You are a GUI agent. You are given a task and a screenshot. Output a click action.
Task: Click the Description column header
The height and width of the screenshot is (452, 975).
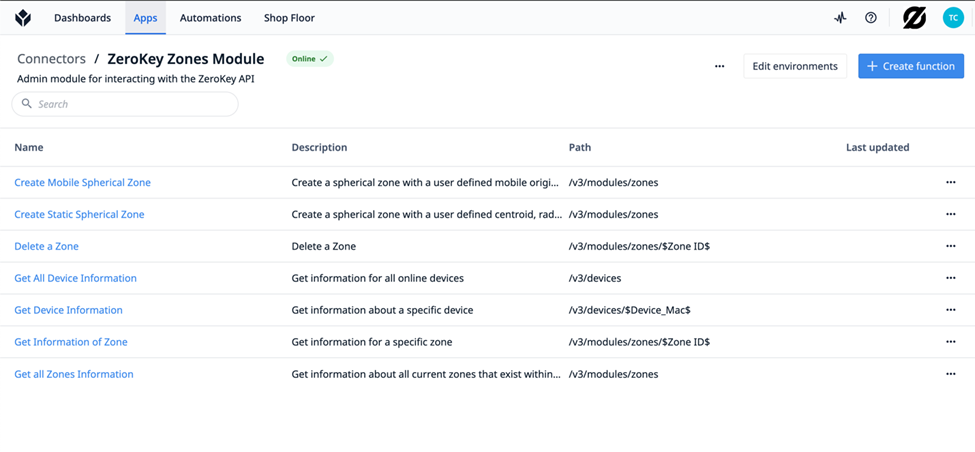point(319,147)
